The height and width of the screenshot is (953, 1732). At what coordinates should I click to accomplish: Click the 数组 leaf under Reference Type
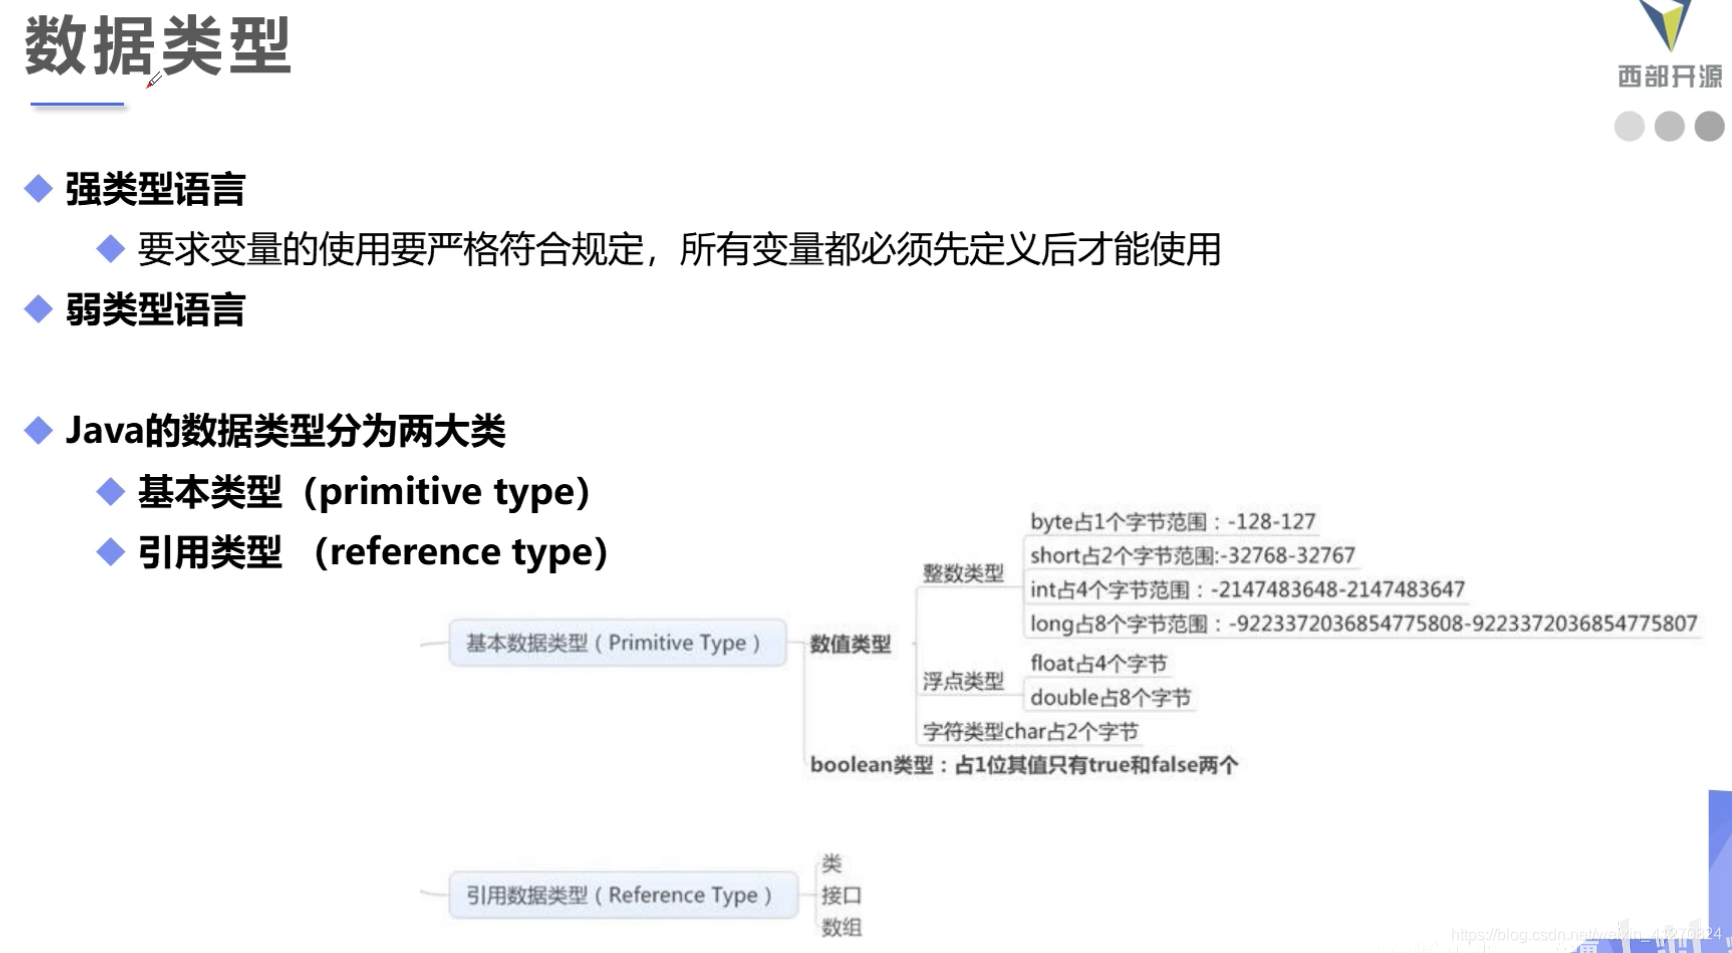click(842, 928)
